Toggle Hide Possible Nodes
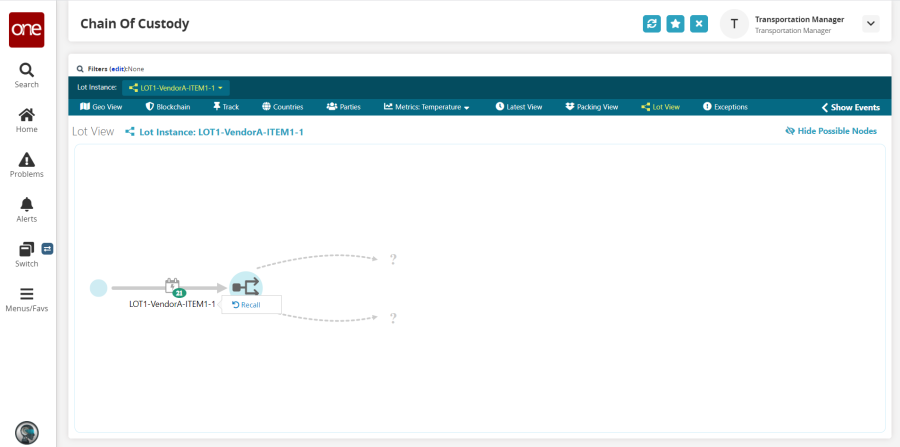The image size is (900, 447). click(x=831, y=131)
